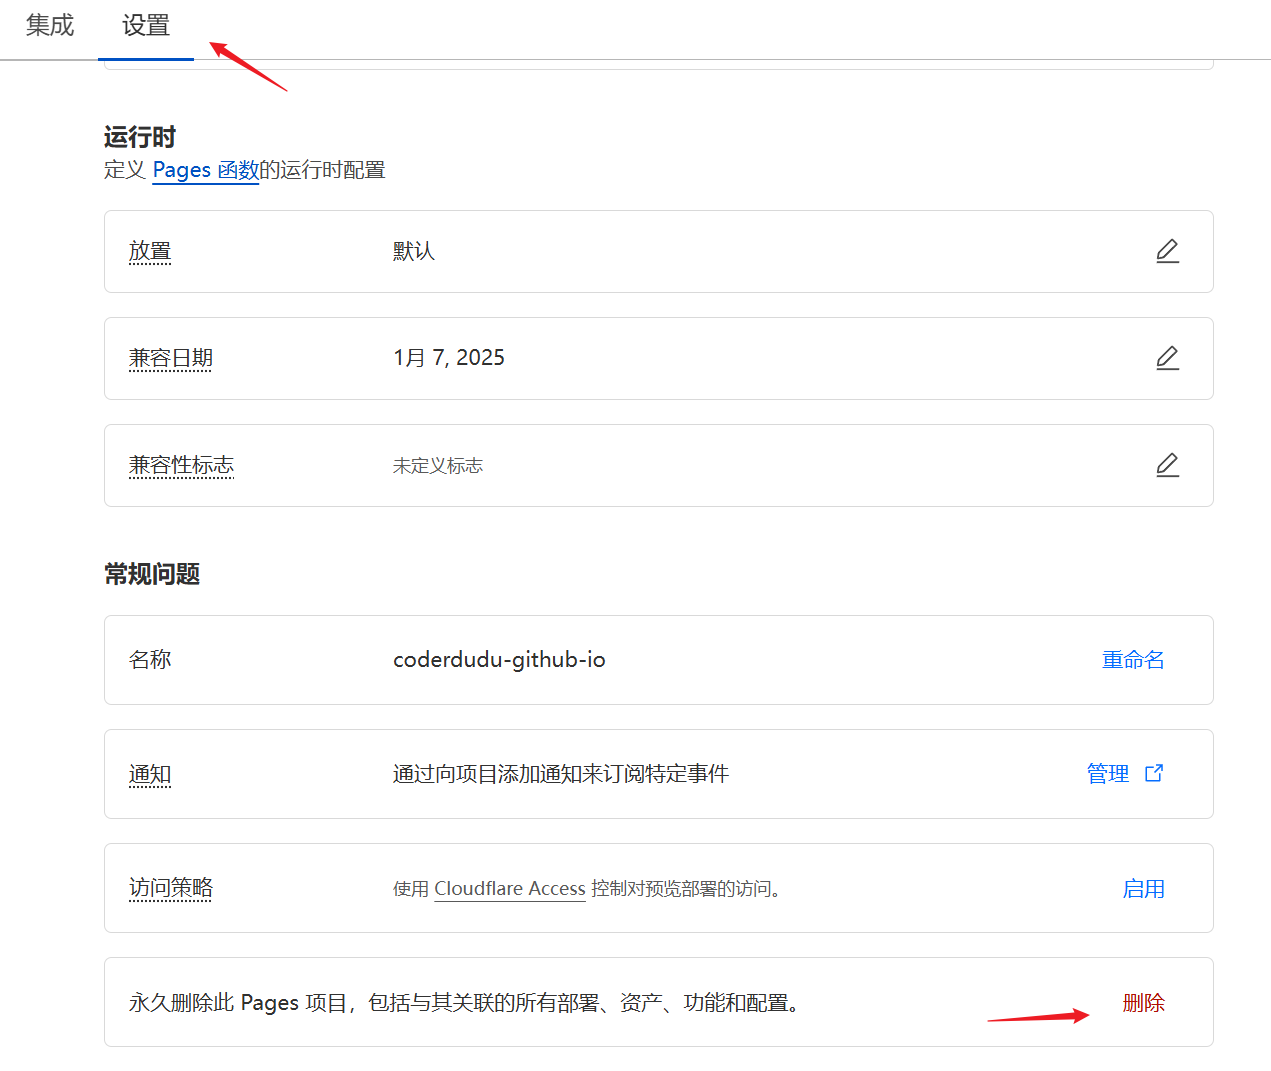The height and width of the screenshot is (1071, 1271).
Task: Click the 未定义标志 placeholder text
Action: (438, 466)
